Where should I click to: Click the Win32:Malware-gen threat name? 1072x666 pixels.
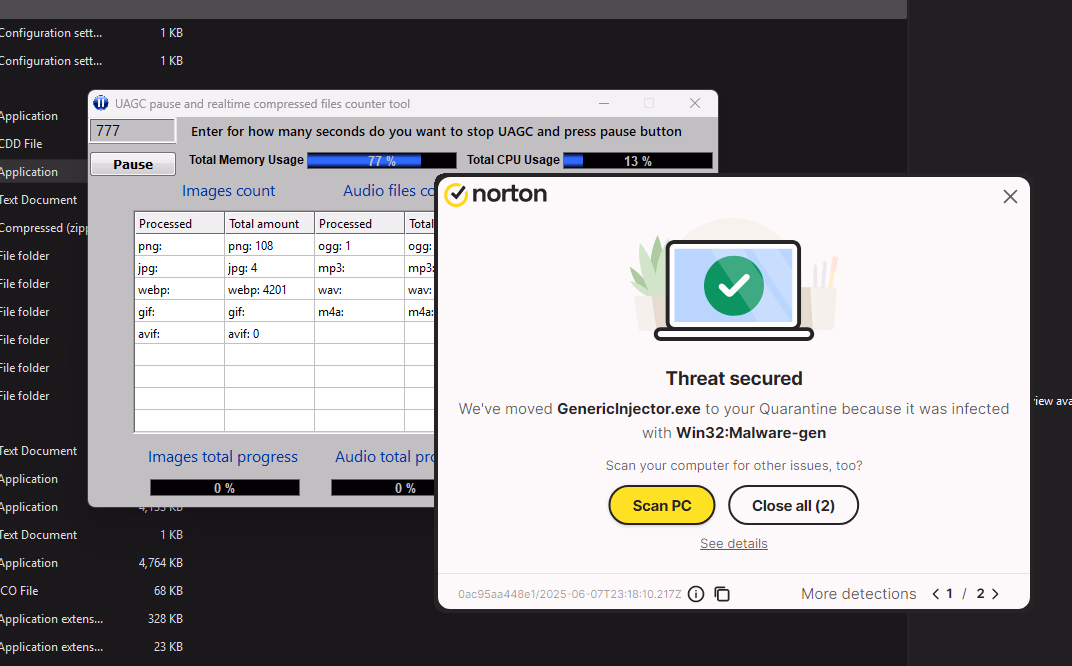(x=751, y=433)
